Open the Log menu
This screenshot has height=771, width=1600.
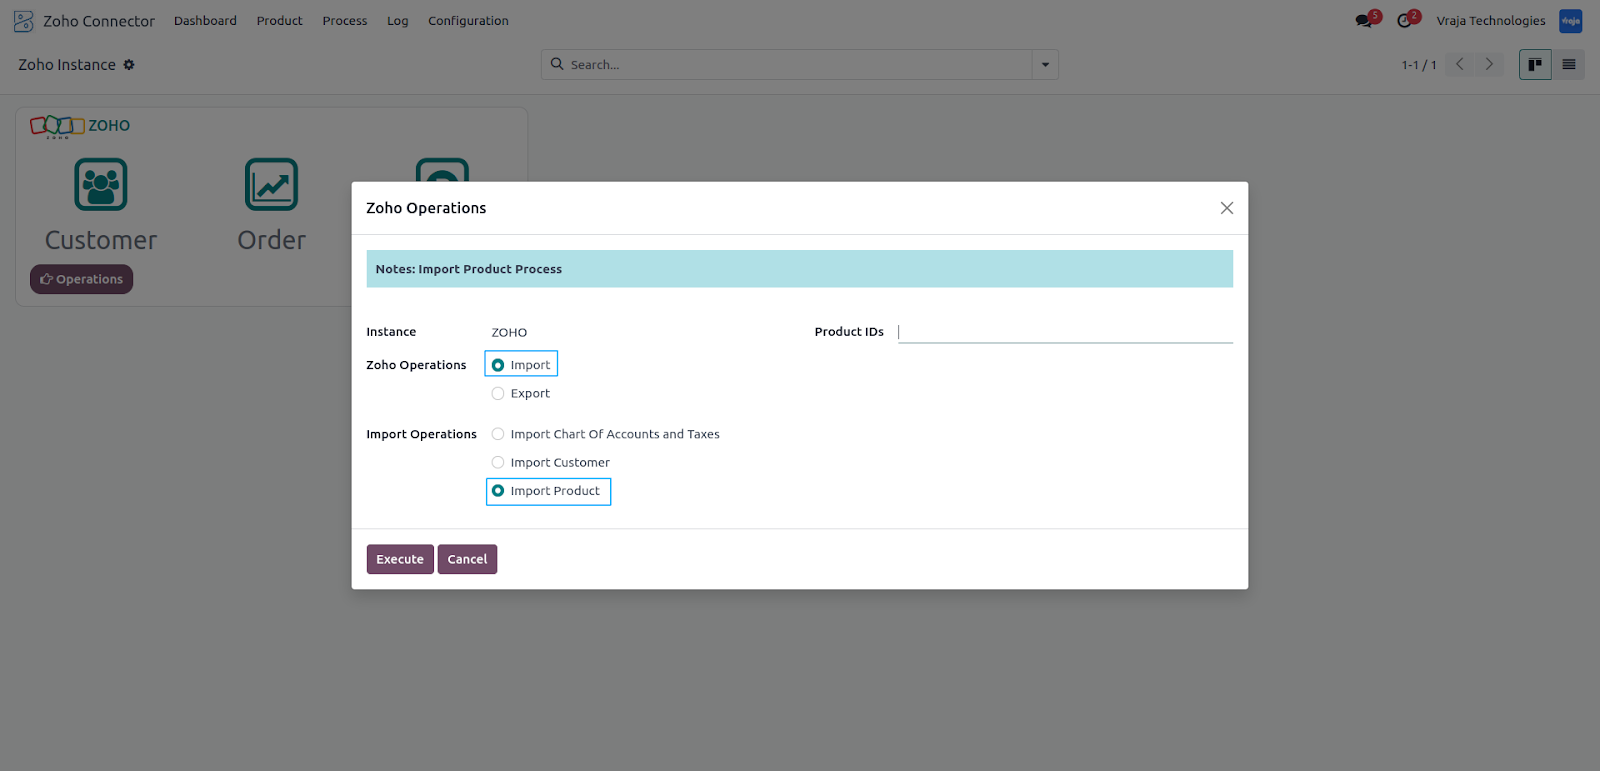tap(398, 21)
